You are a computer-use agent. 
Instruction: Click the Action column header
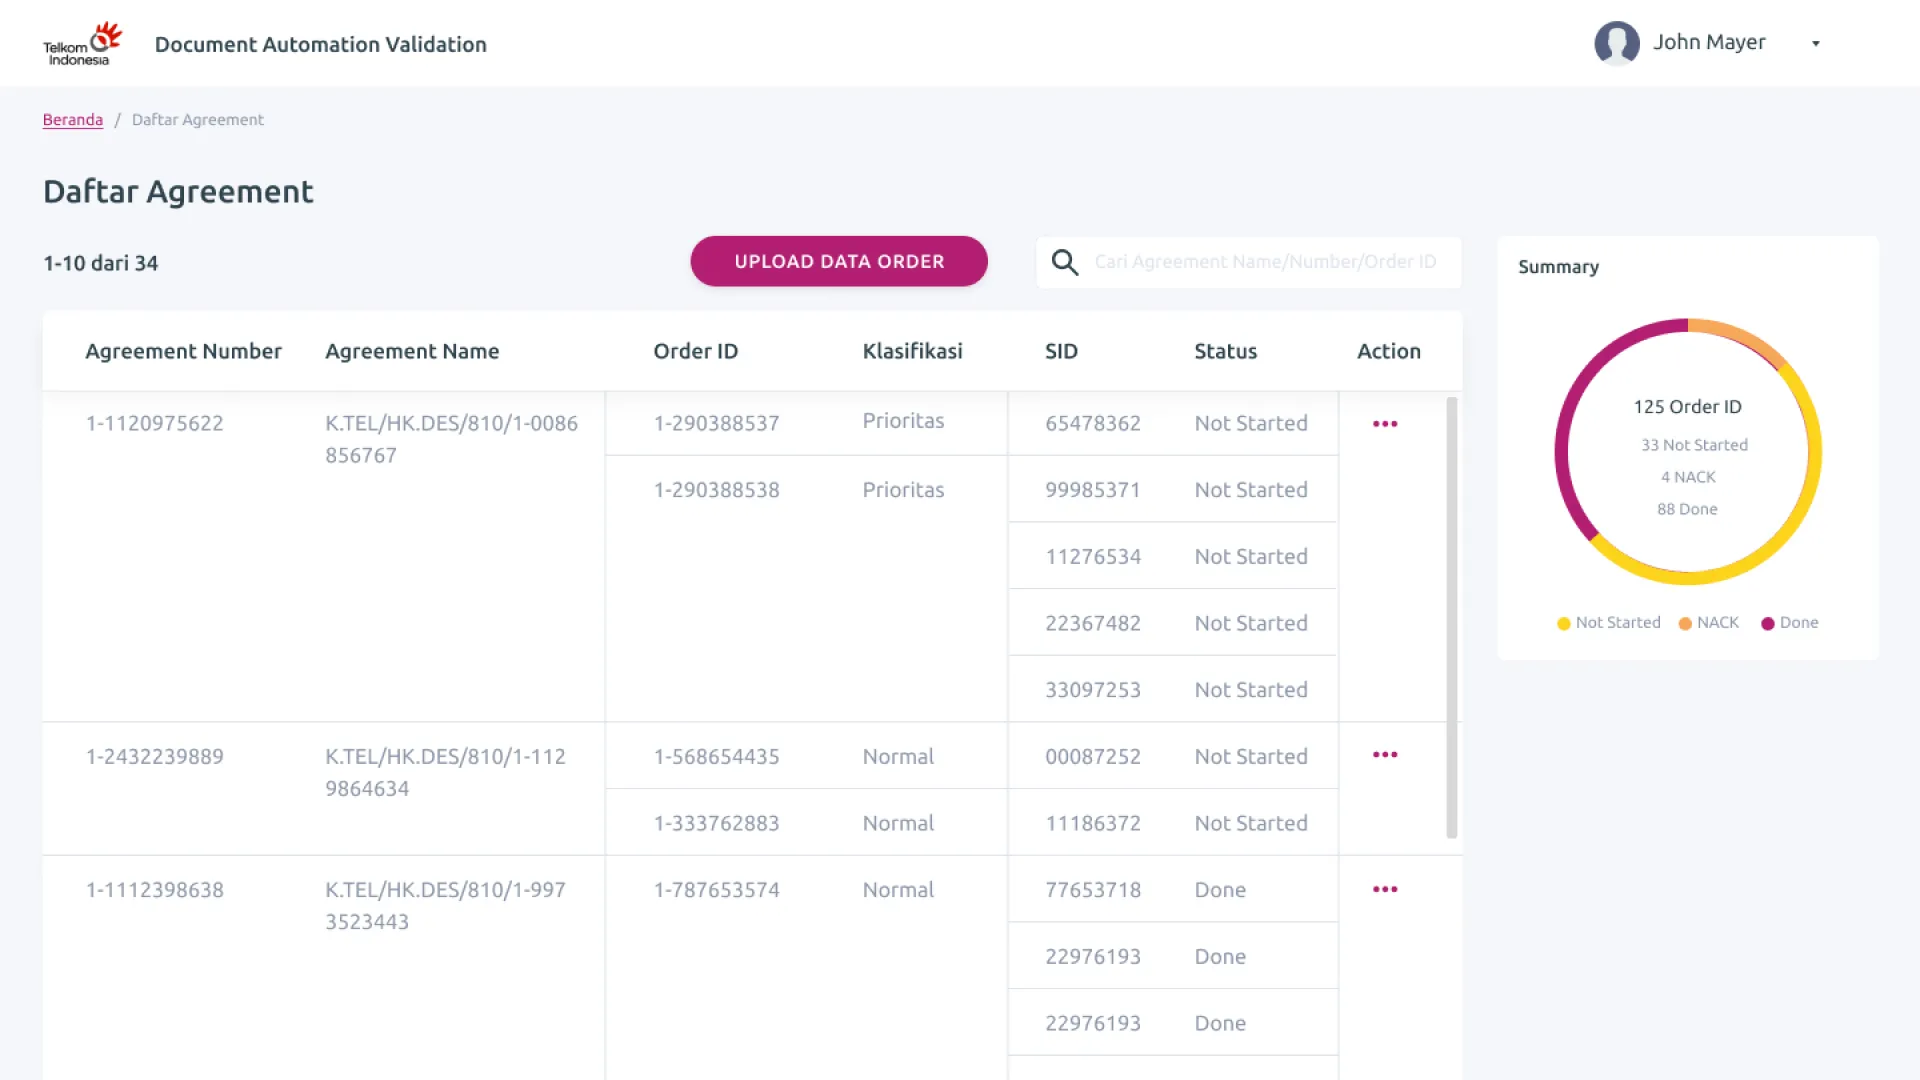coord(1389,351)
